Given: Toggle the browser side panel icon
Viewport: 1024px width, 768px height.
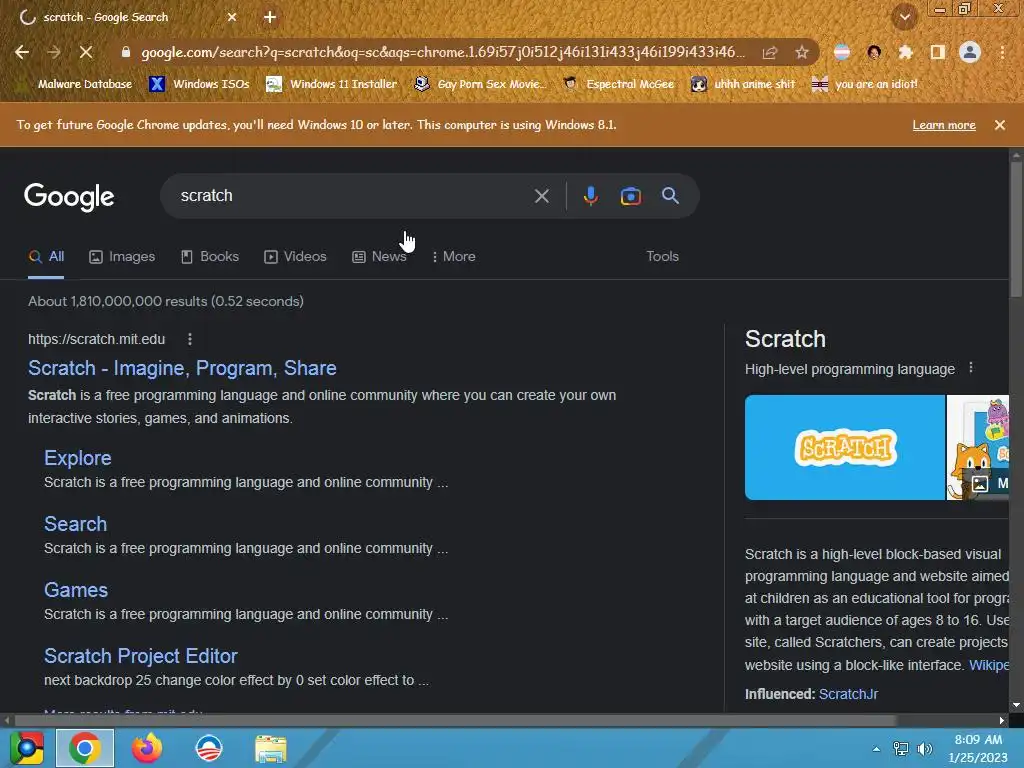Looking at the screenshot, I should click(x=938, y=52).
